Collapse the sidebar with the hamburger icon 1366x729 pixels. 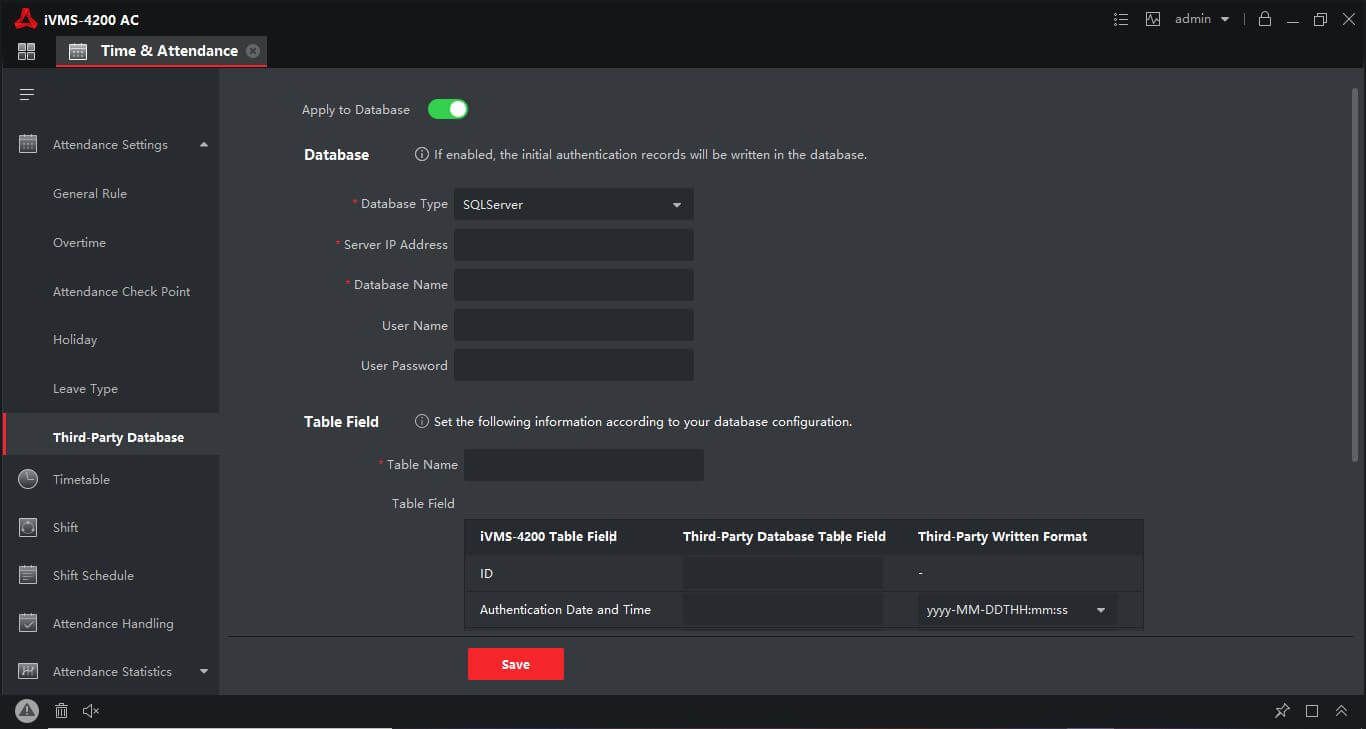pyautogui.click(x=27, y=94)
